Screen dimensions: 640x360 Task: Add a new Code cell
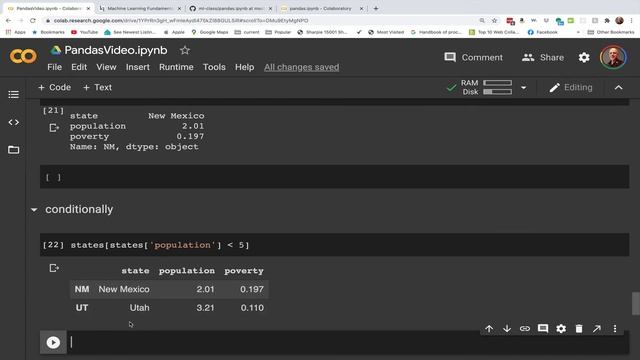point(54,87)
